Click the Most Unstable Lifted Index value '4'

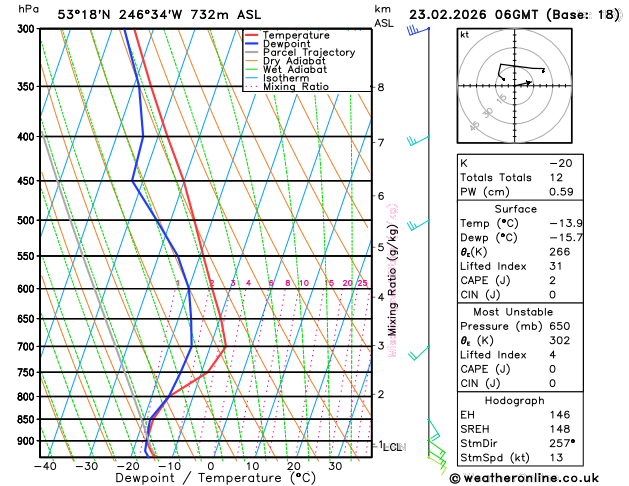pos(553,355)
